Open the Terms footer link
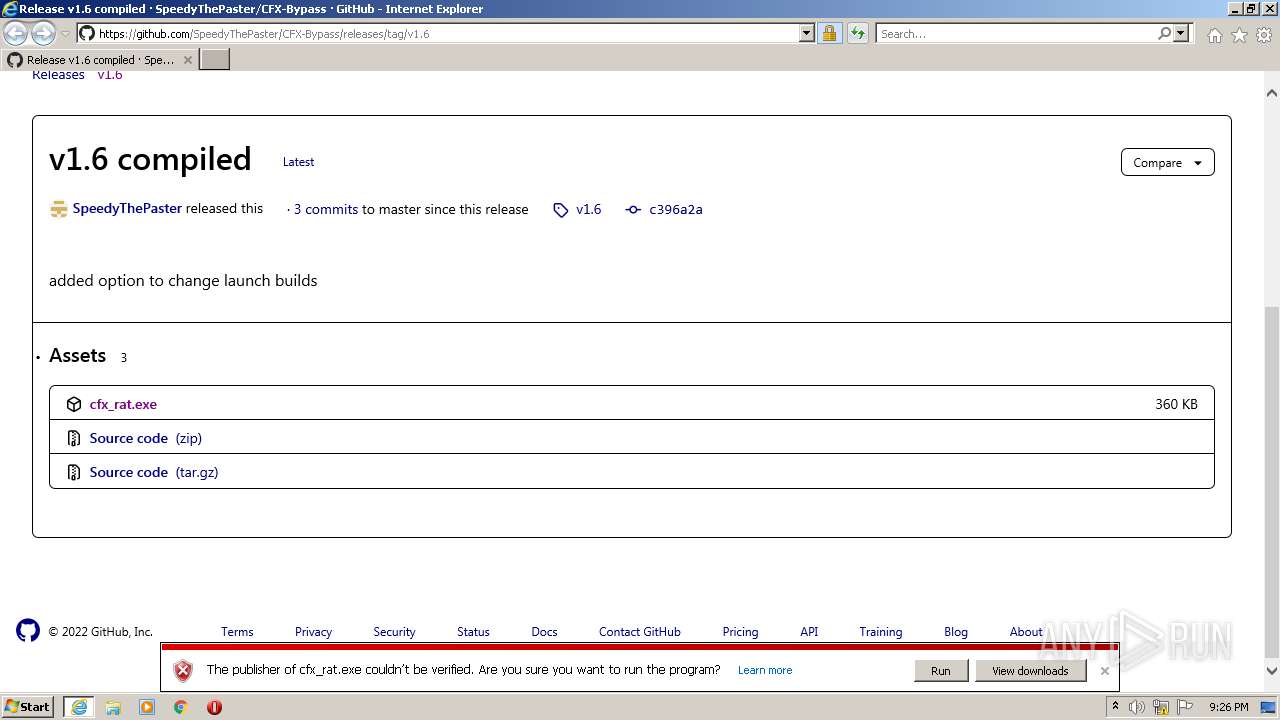 pyautogui.click(x=237, y=632)
